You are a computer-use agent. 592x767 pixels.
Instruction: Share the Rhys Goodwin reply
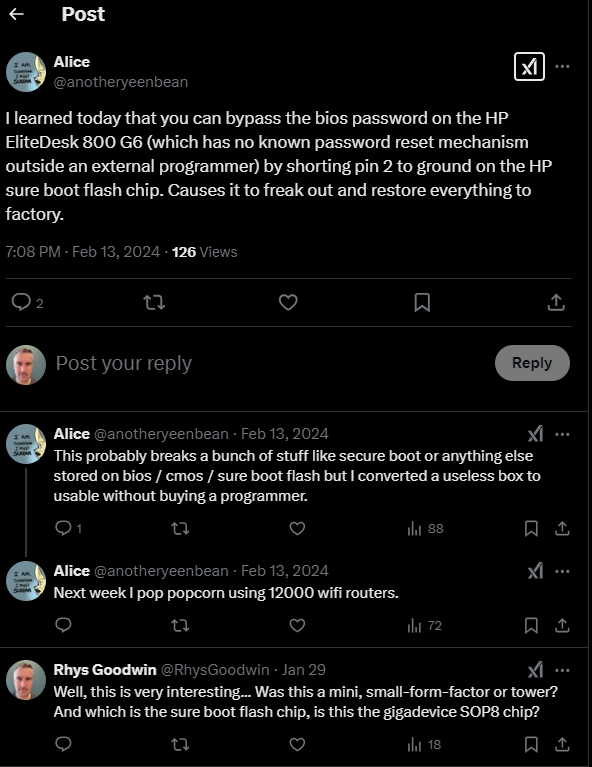point(562,744)
